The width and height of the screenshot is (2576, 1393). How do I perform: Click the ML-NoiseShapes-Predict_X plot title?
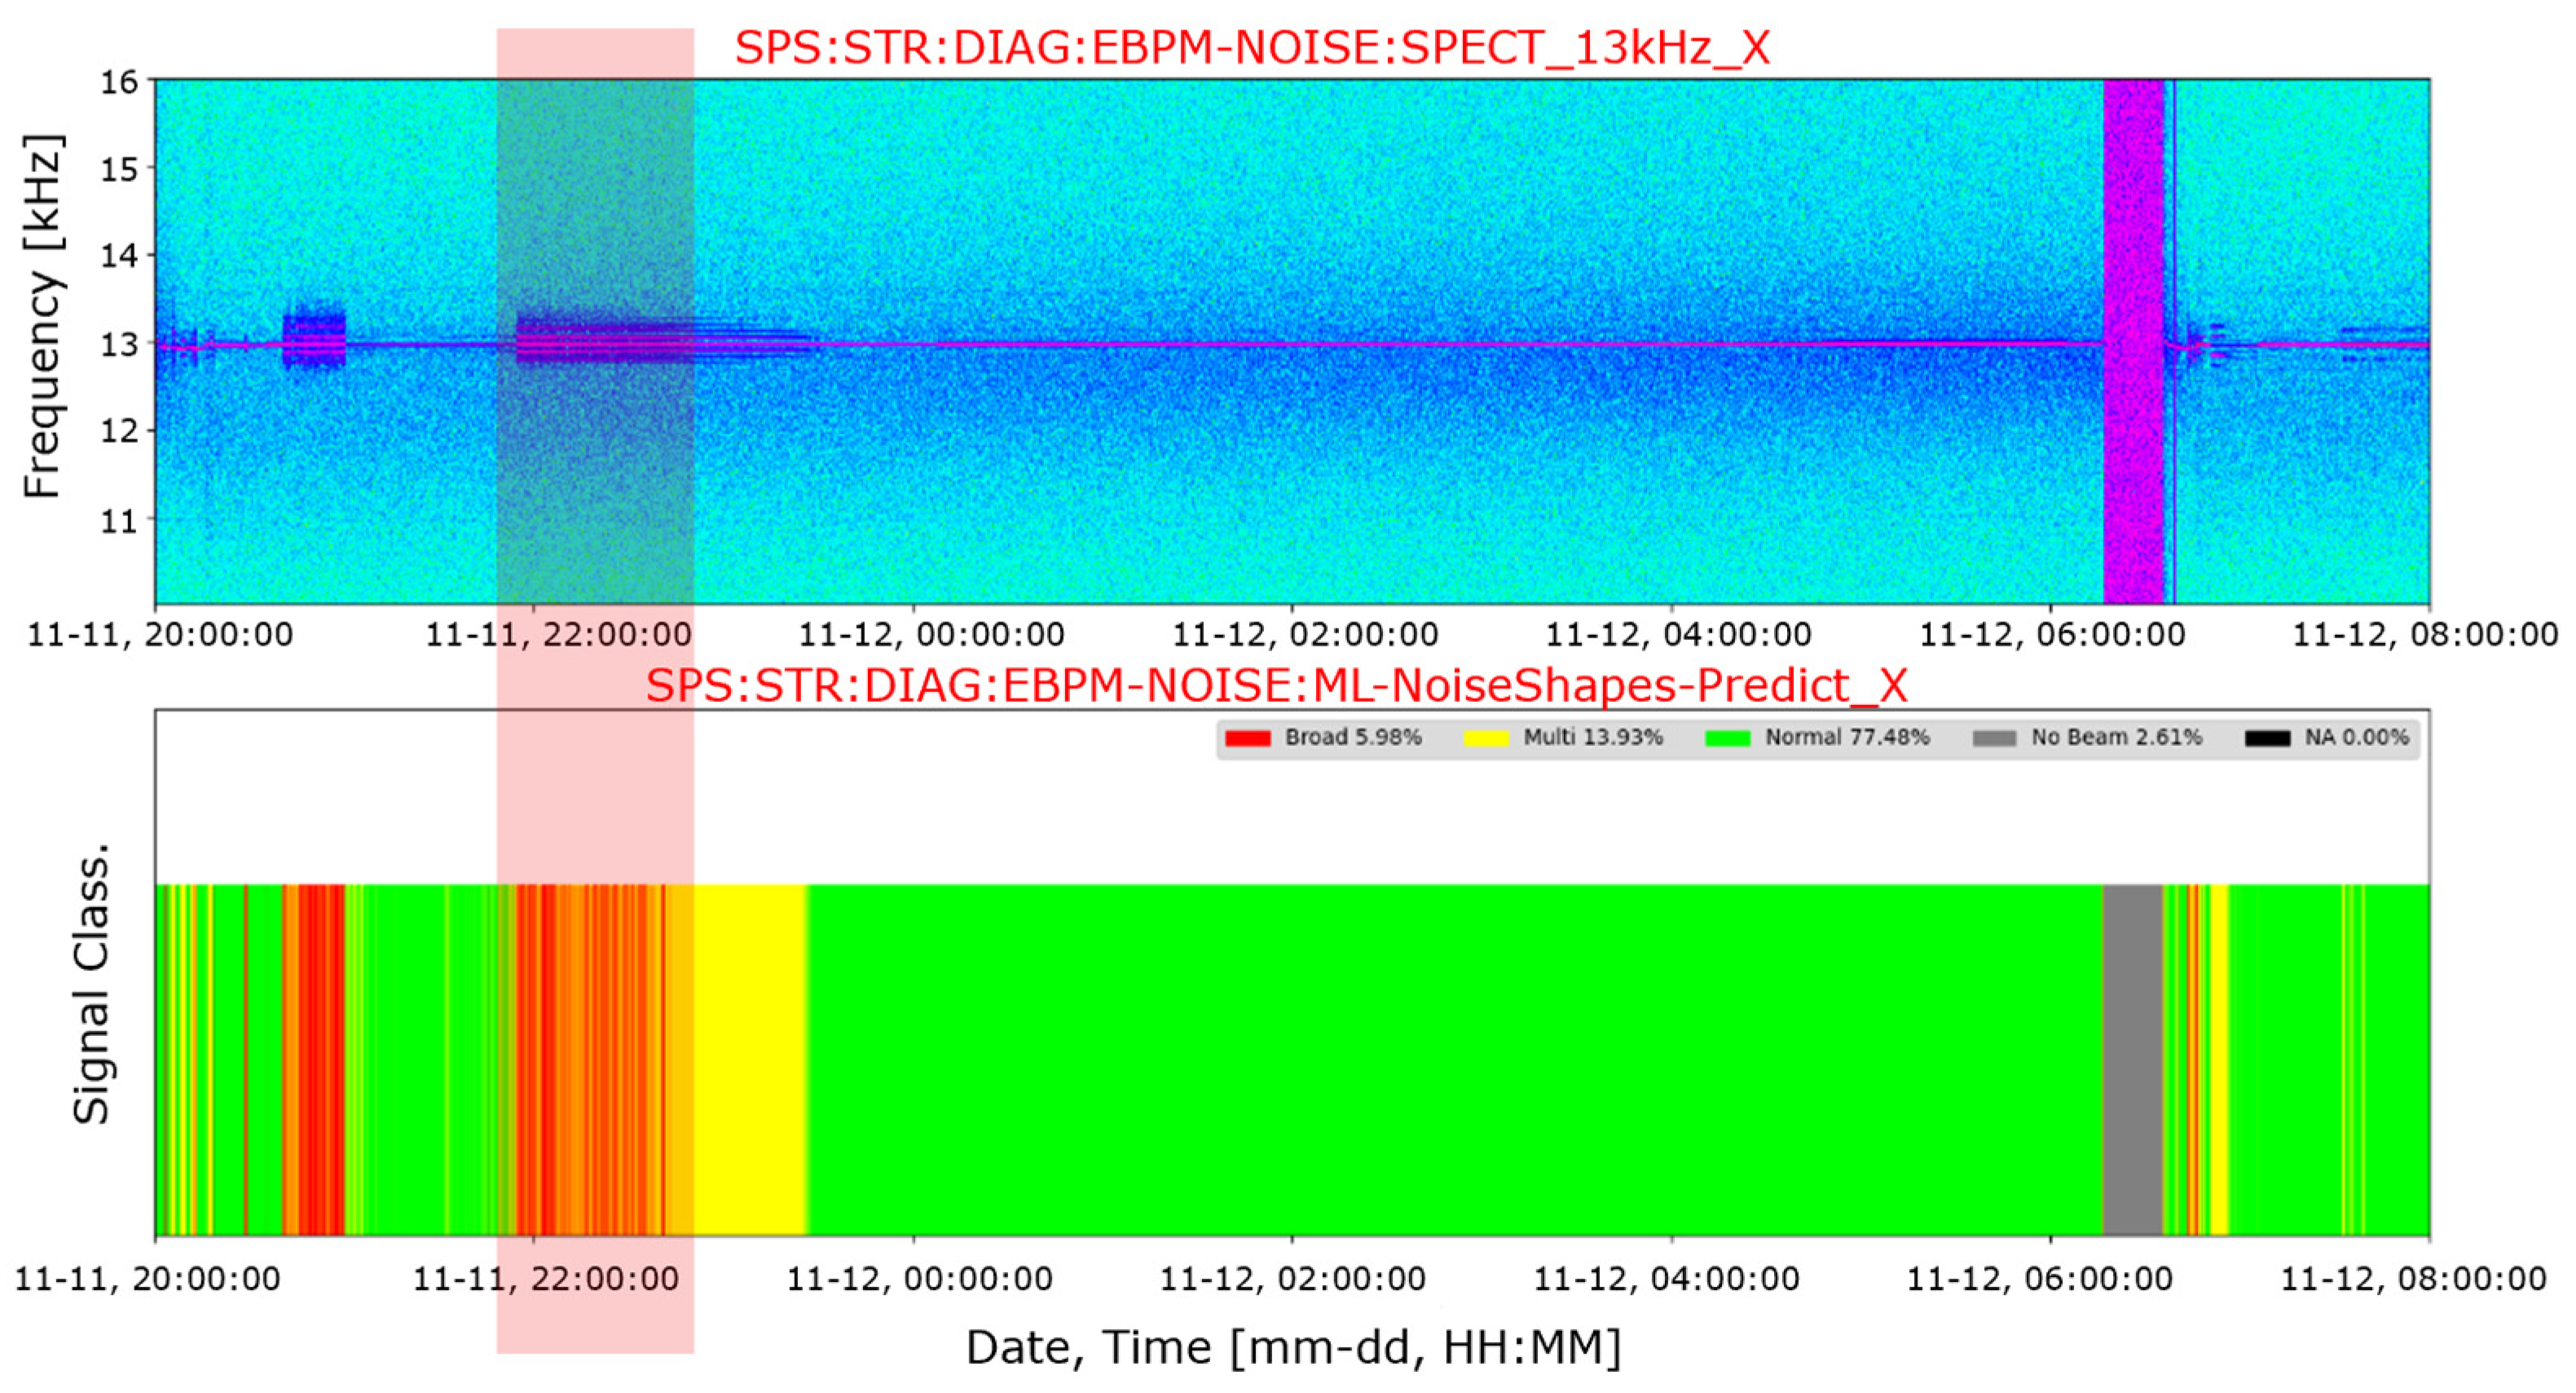point(1276,686)
